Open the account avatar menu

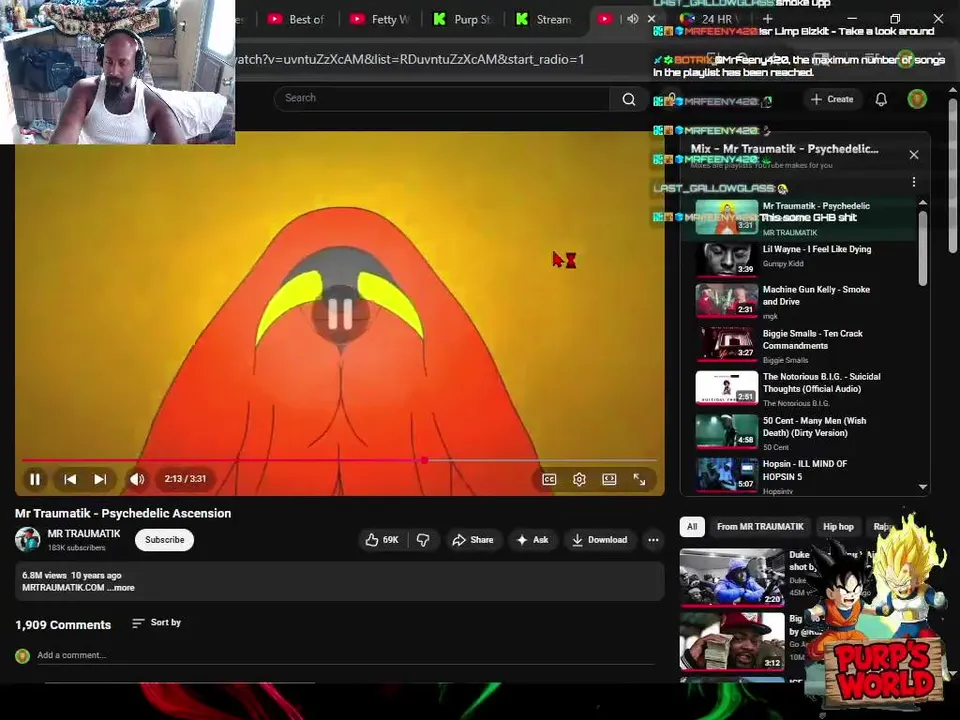pos(917,99)
